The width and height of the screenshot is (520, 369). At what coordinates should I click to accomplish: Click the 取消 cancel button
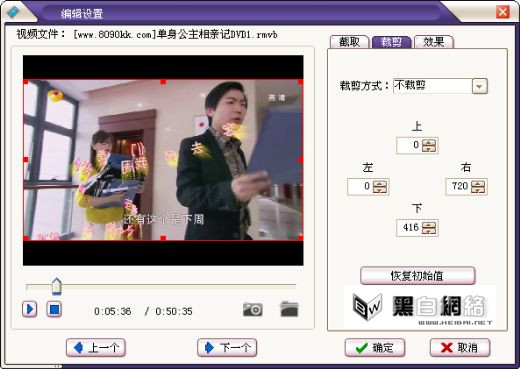[x=460, y=348]
